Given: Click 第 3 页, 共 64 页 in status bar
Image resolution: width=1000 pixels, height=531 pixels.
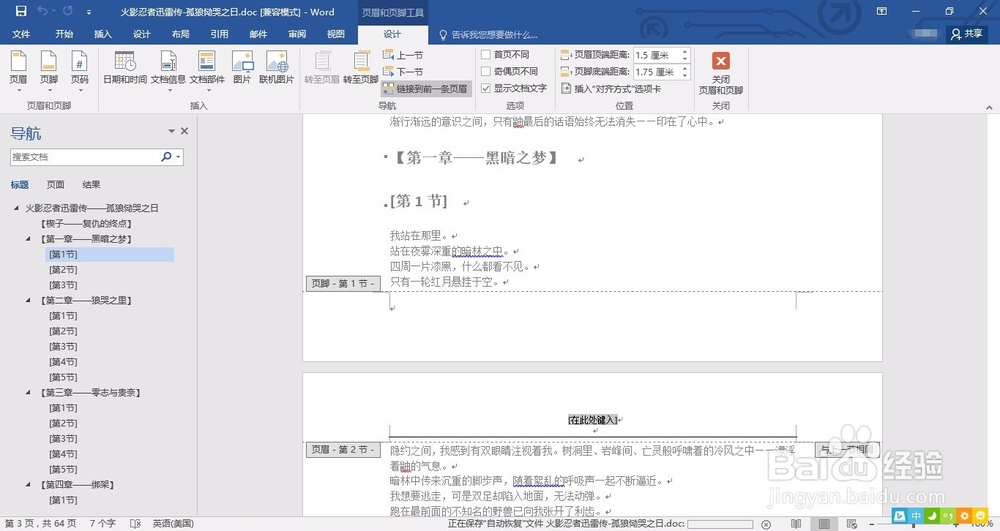Looking at the screenshot, I should (40, 523).
